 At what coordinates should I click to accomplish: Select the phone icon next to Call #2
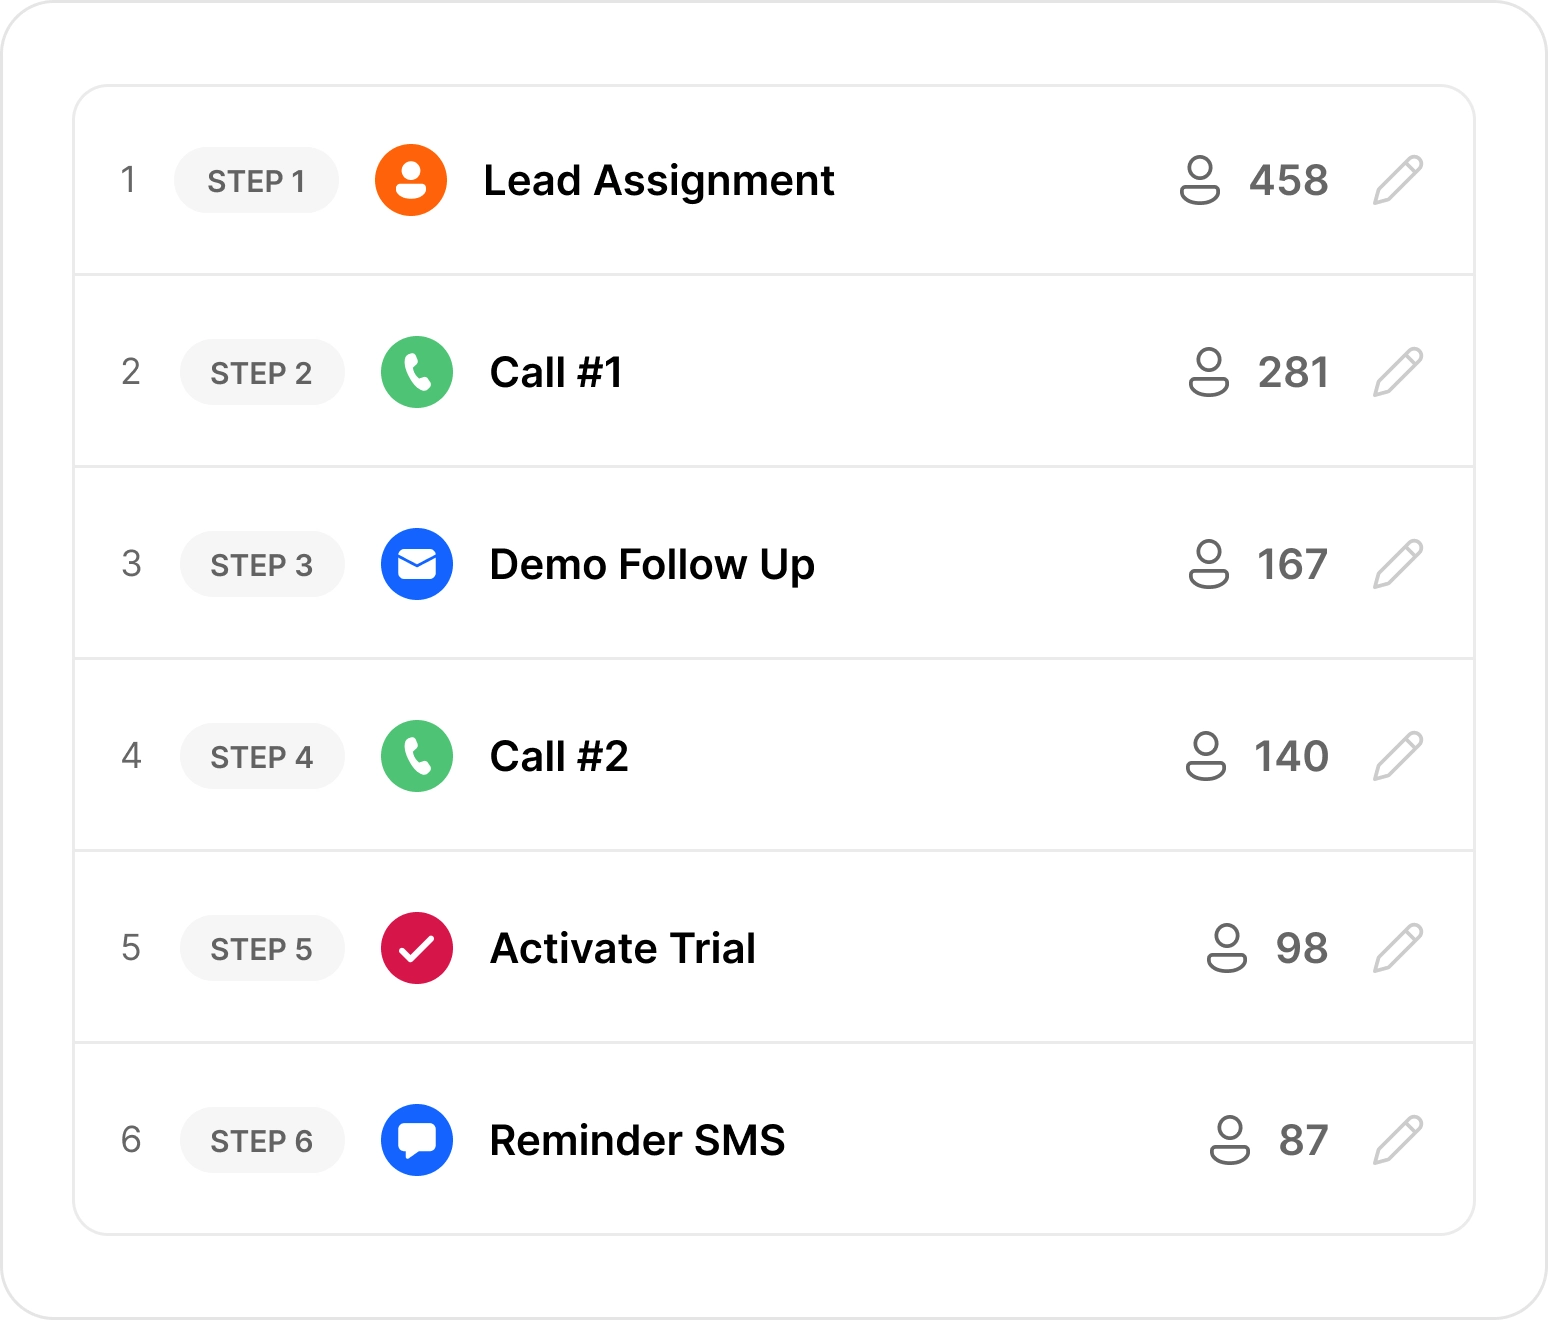(x=416, y=756)
